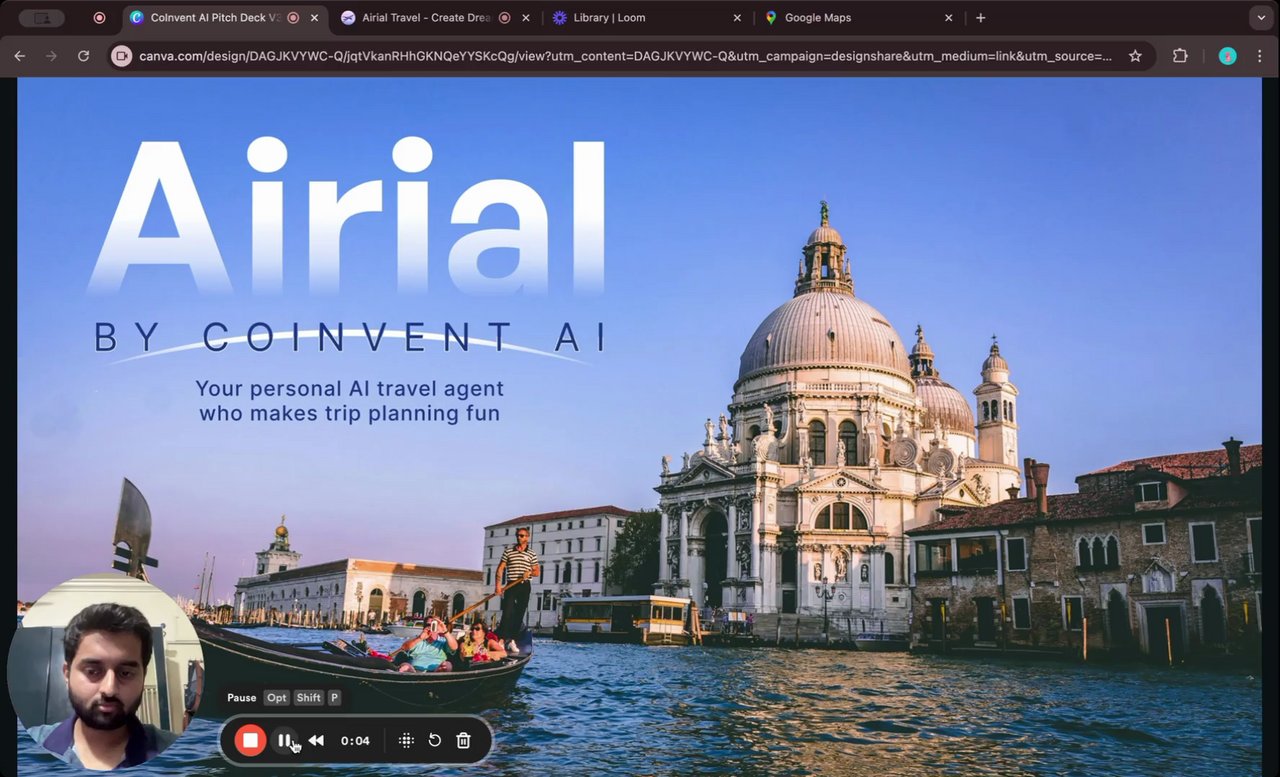Close the Google Maps tab

(x=949, y=18)
